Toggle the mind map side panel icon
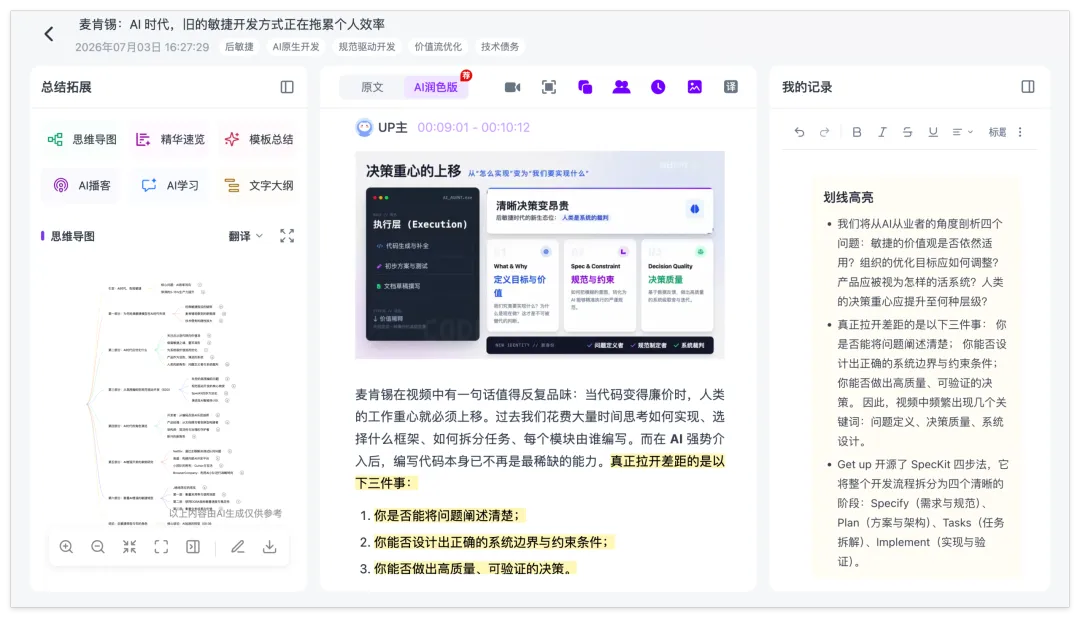The height and width of the screenshot is (618, 1080). tap(193, 547)
